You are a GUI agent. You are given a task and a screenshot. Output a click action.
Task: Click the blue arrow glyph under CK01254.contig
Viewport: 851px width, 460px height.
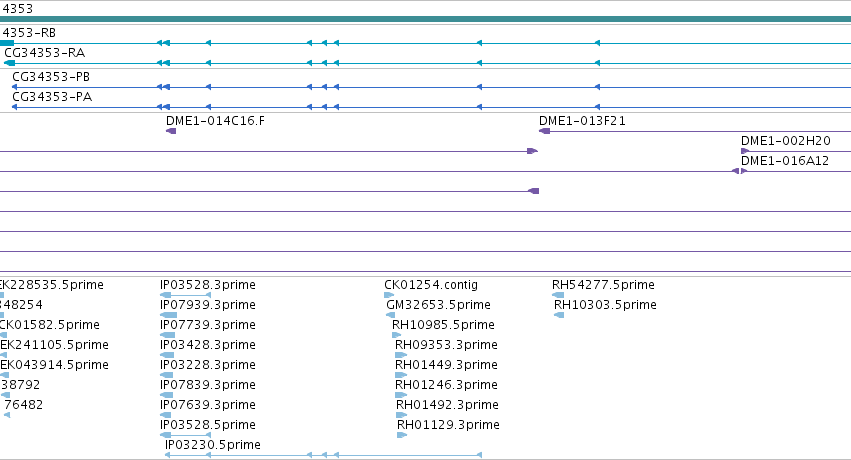tap(389, 295)
